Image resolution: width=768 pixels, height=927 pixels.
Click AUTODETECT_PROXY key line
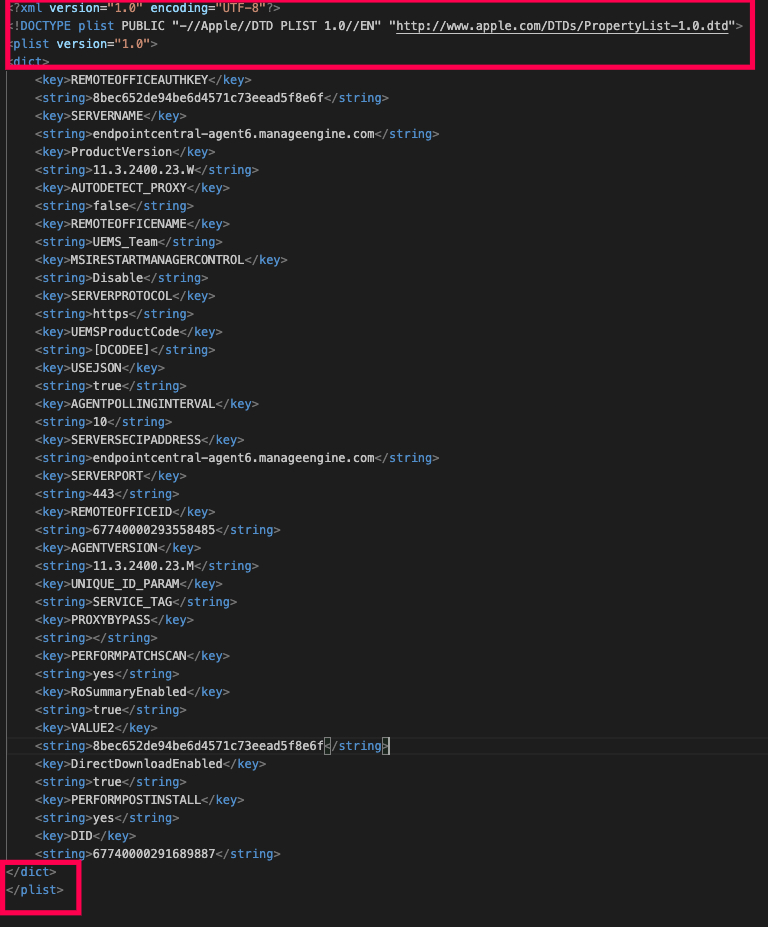(x=132, y=188)
